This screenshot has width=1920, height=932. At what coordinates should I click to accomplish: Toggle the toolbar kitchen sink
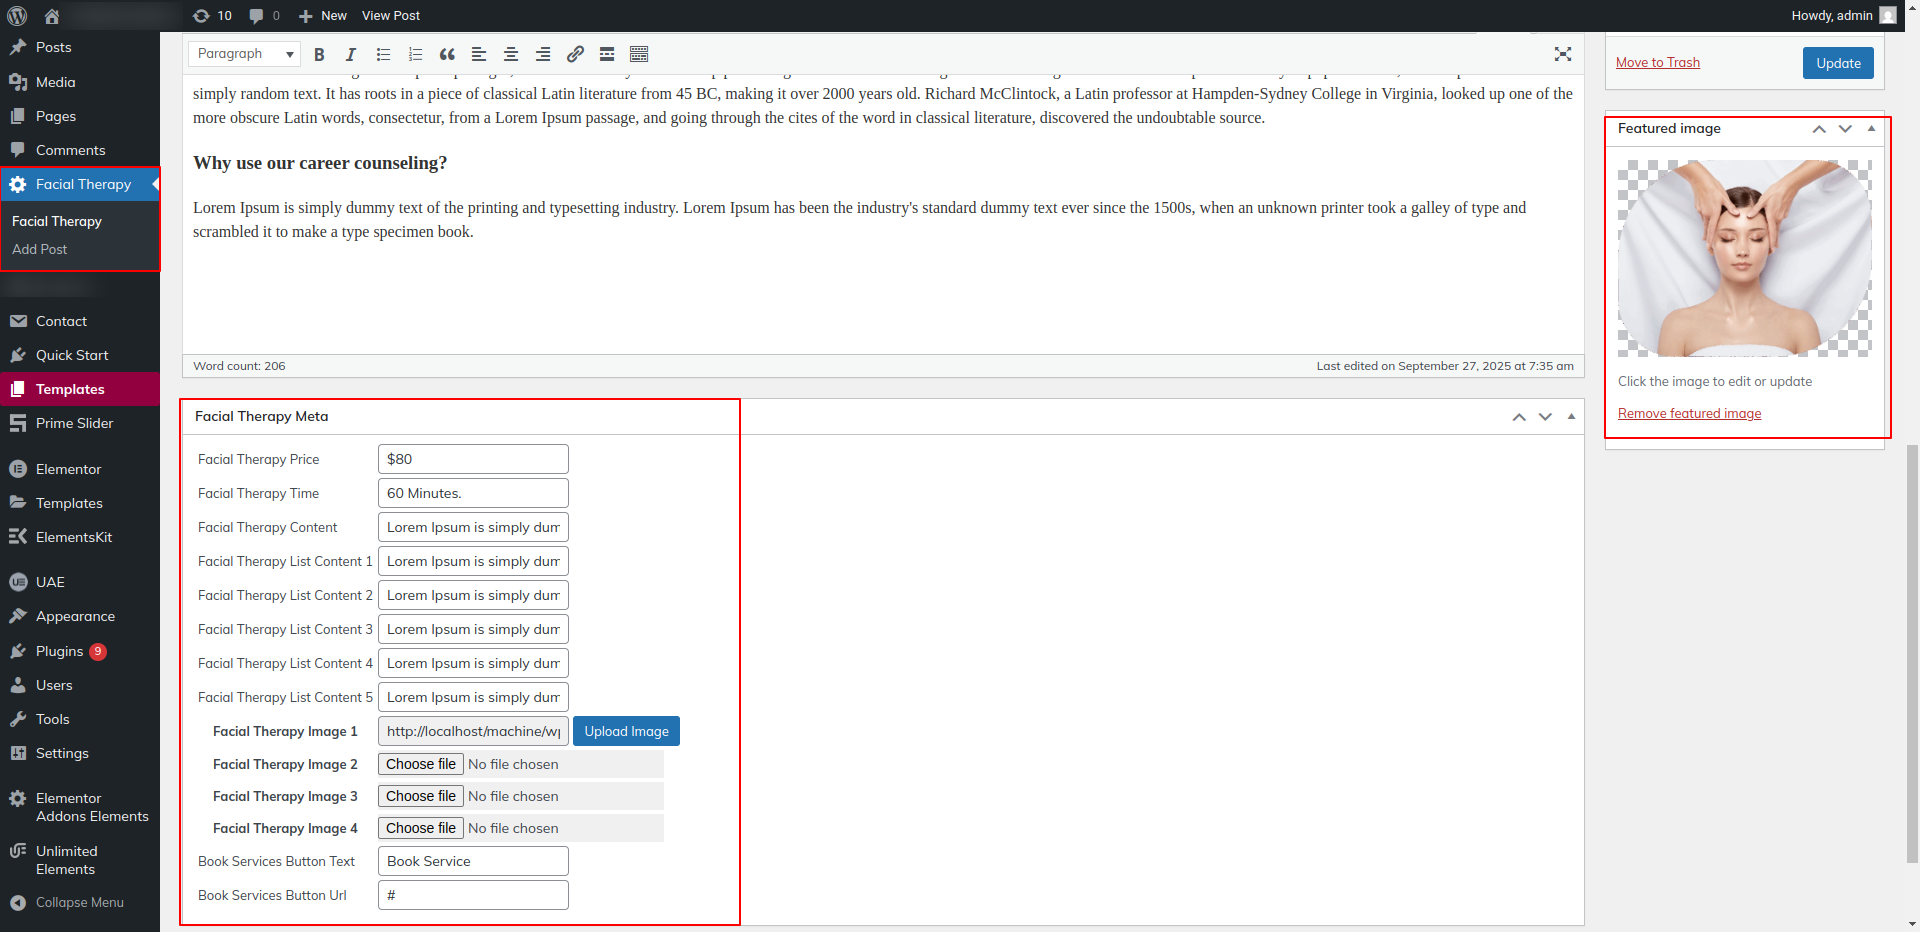639,55
